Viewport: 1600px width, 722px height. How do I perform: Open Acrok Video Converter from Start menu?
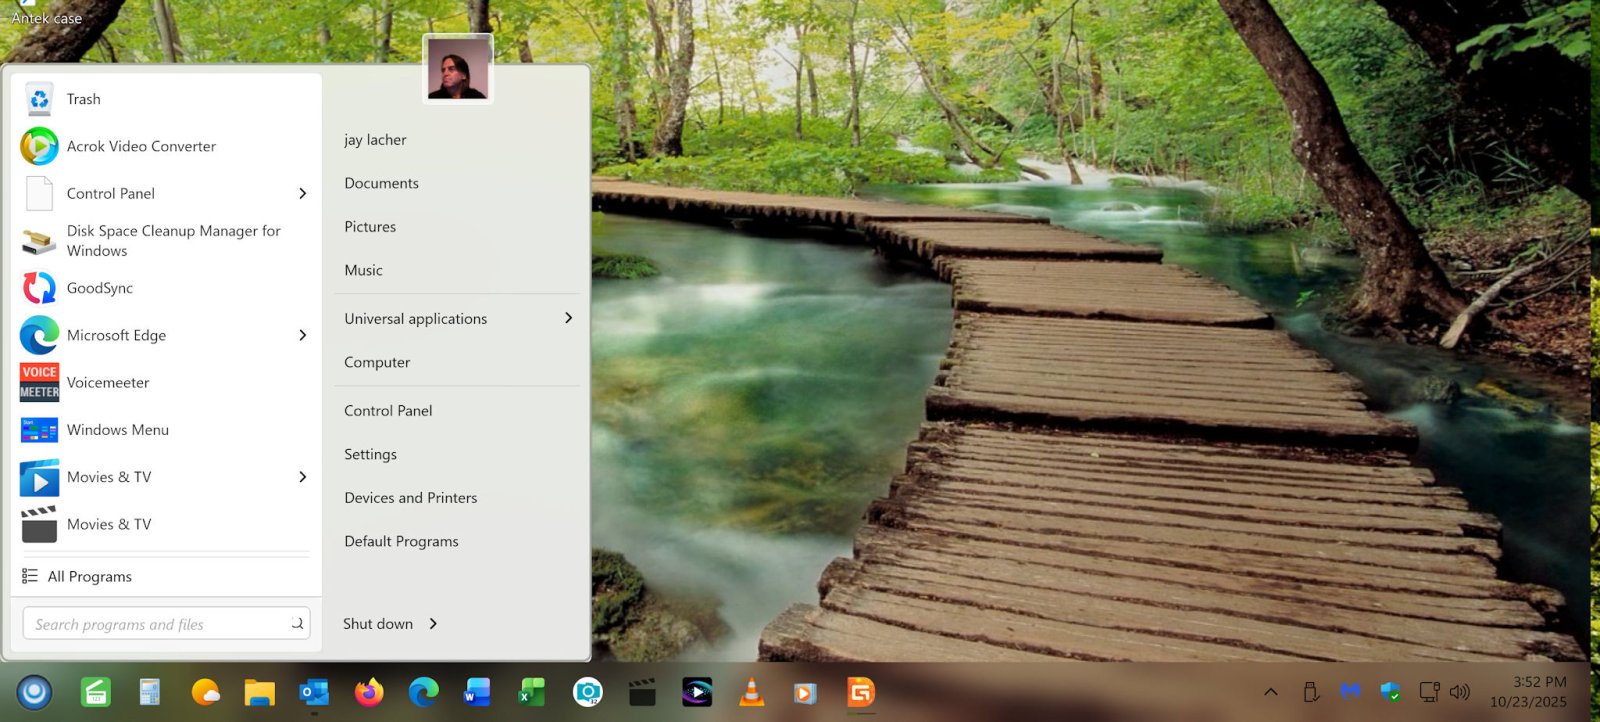click(x=141, y=146)
